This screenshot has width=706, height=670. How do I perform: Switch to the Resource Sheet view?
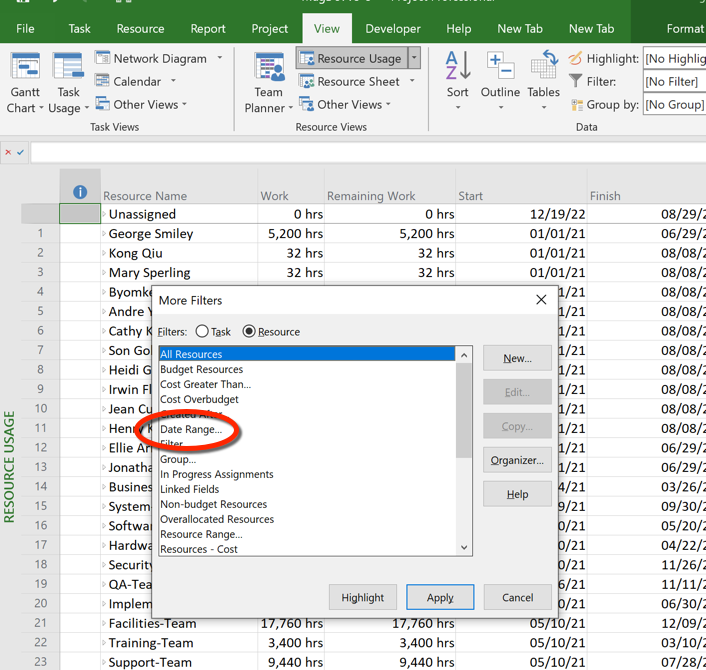pyautogui.click(x=350, y=81)
